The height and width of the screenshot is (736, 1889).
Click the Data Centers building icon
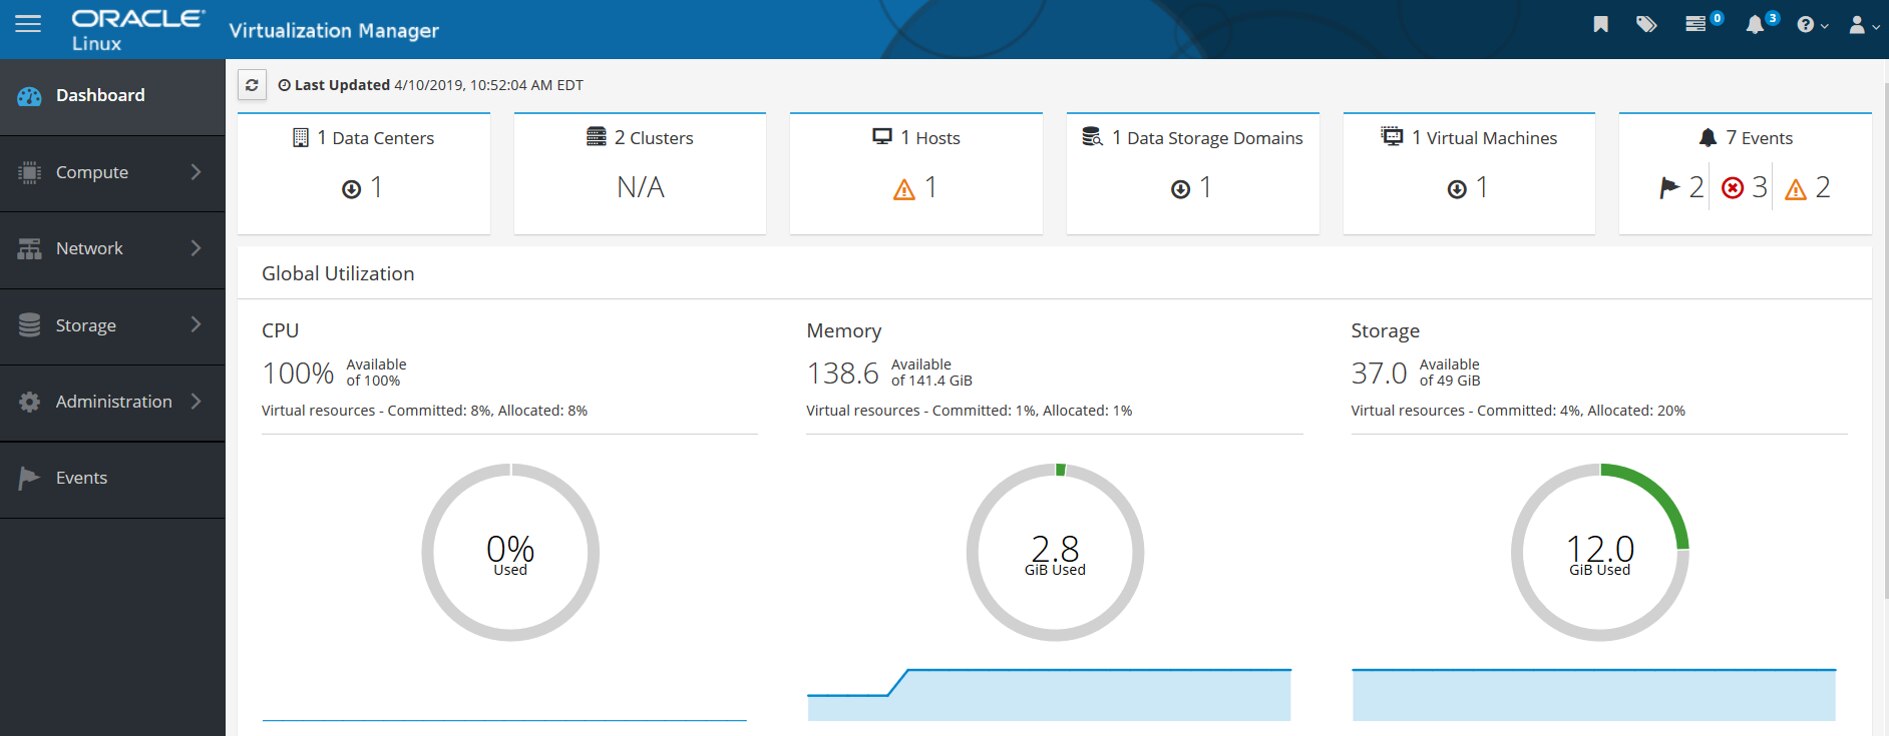point(300,137)
